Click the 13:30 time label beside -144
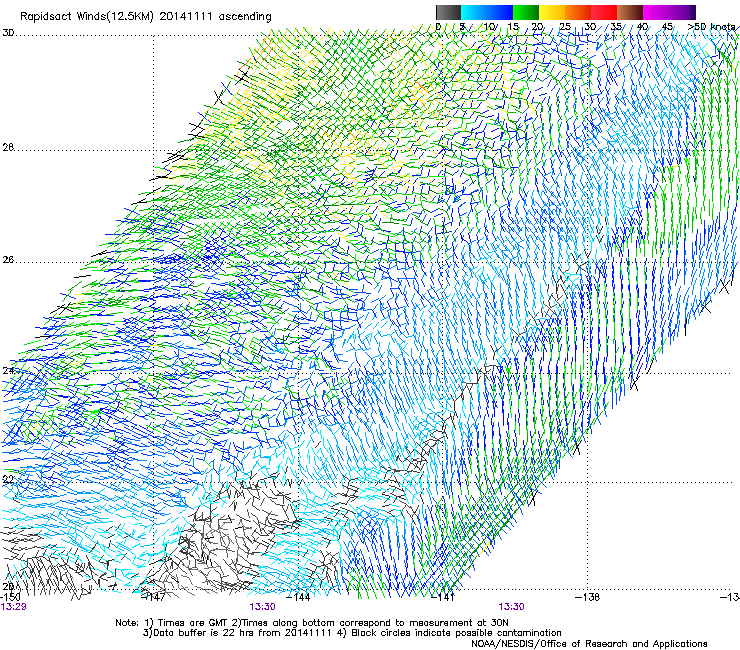The image size is (740, 650). pos(262,607)
